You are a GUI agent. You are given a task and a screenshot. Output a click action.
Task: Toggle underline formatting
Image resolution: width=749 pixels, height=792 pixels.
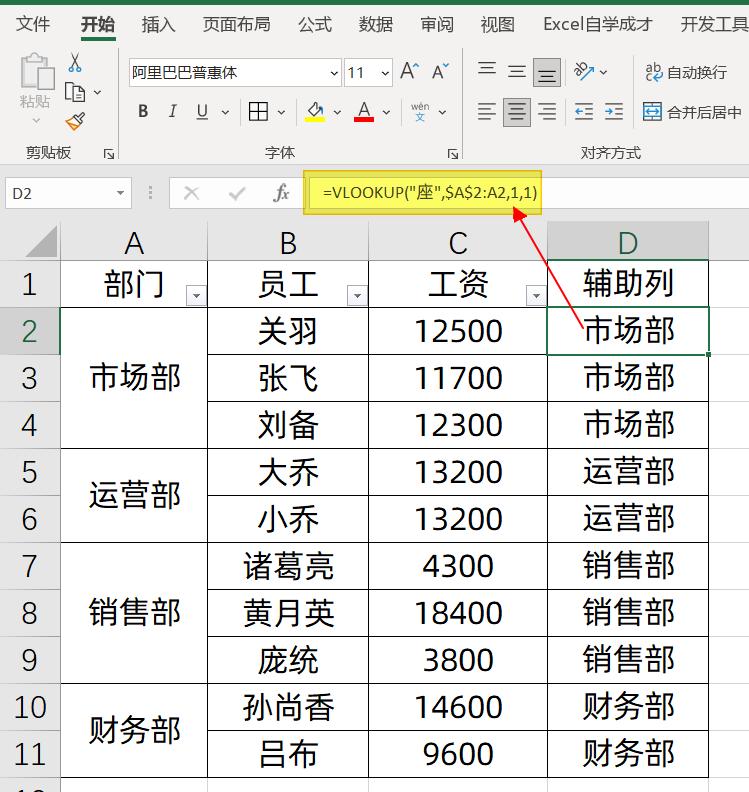[x=202, y=112]
